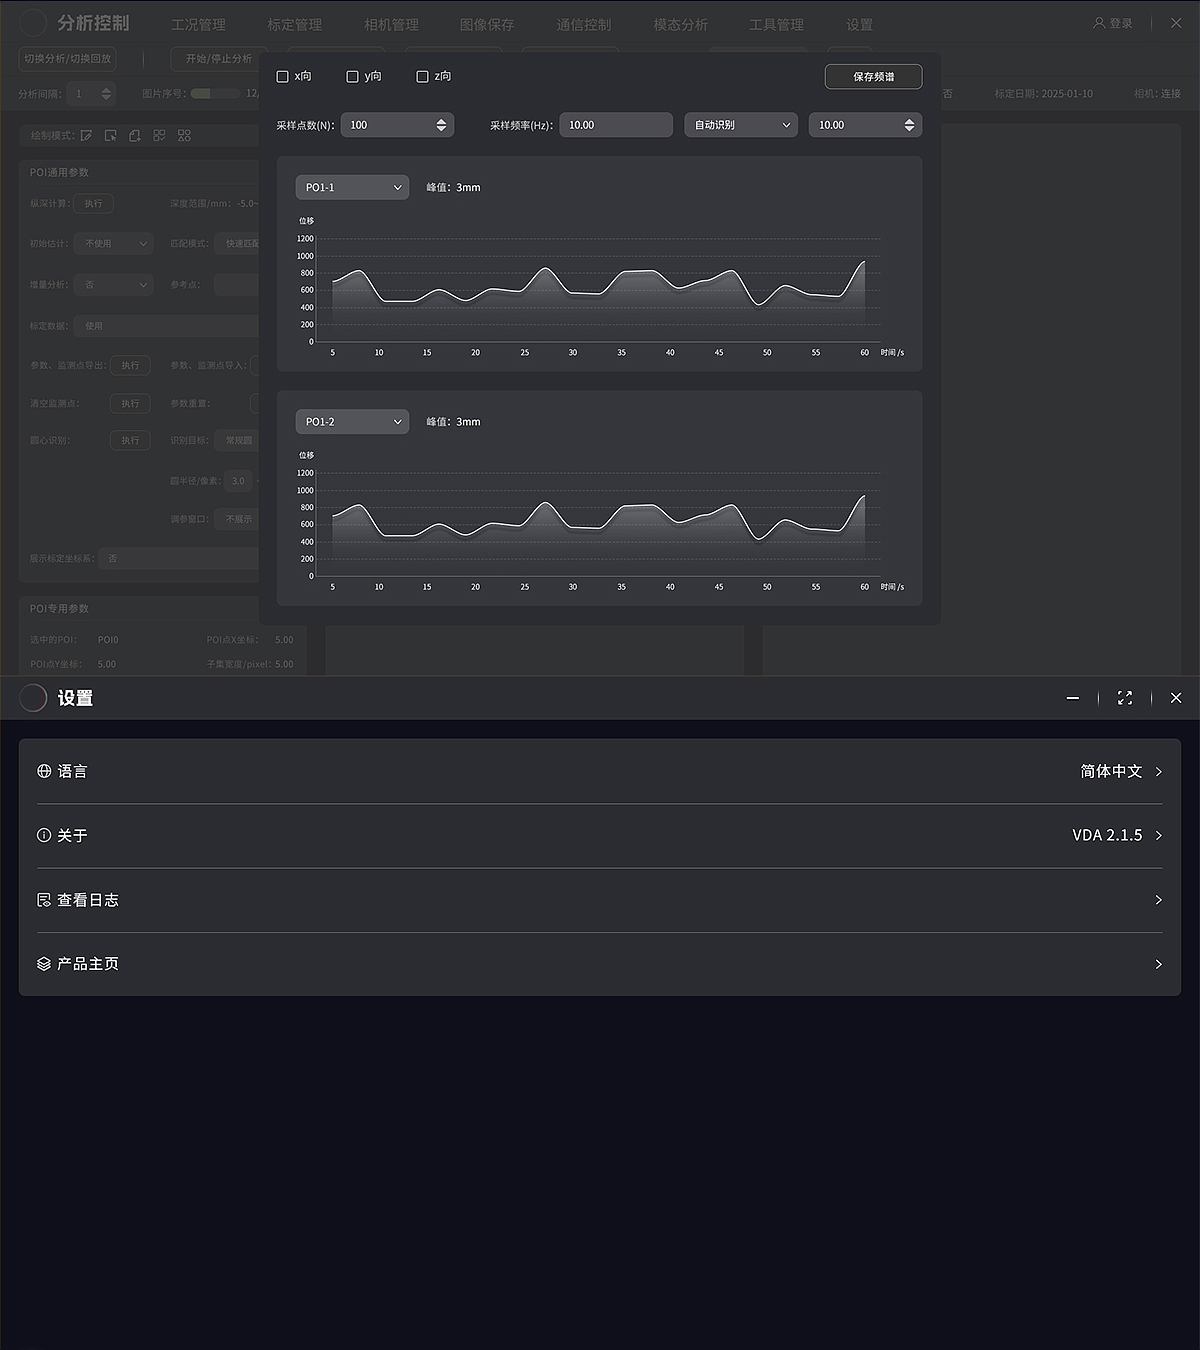This screenshot has width=1200, height=1350.
Task: Click the 圆半径/像素 3.0 field
Action: click(x=240, y=481)
